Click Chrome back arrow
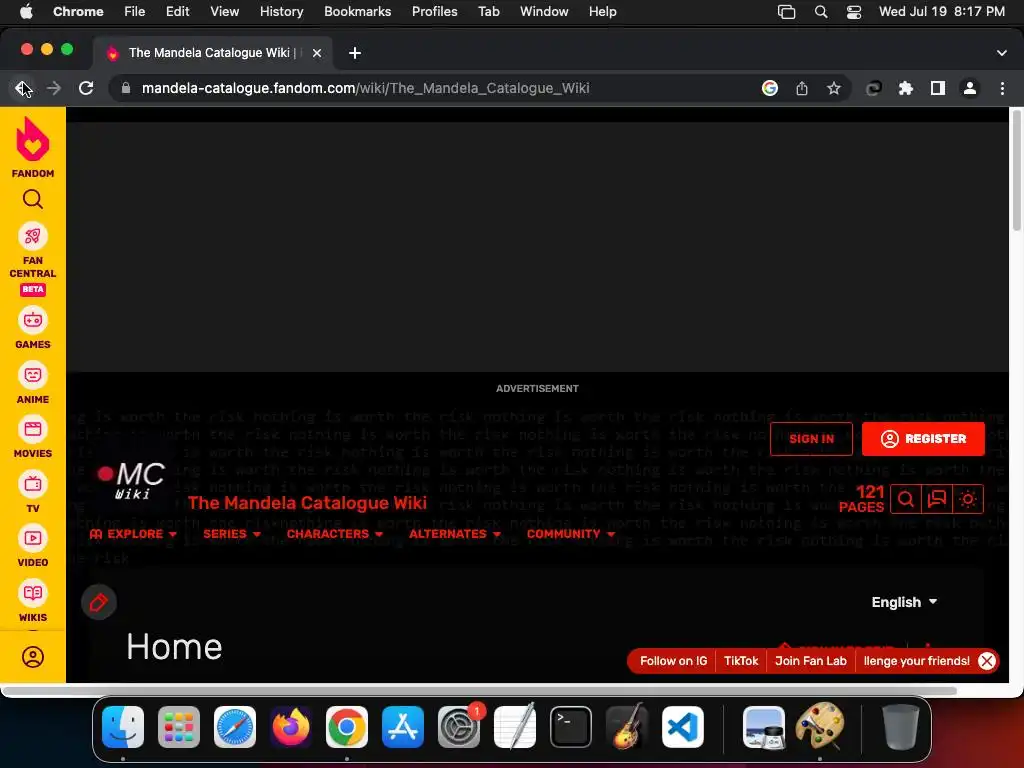The image size is (1024, 768). 22,88
